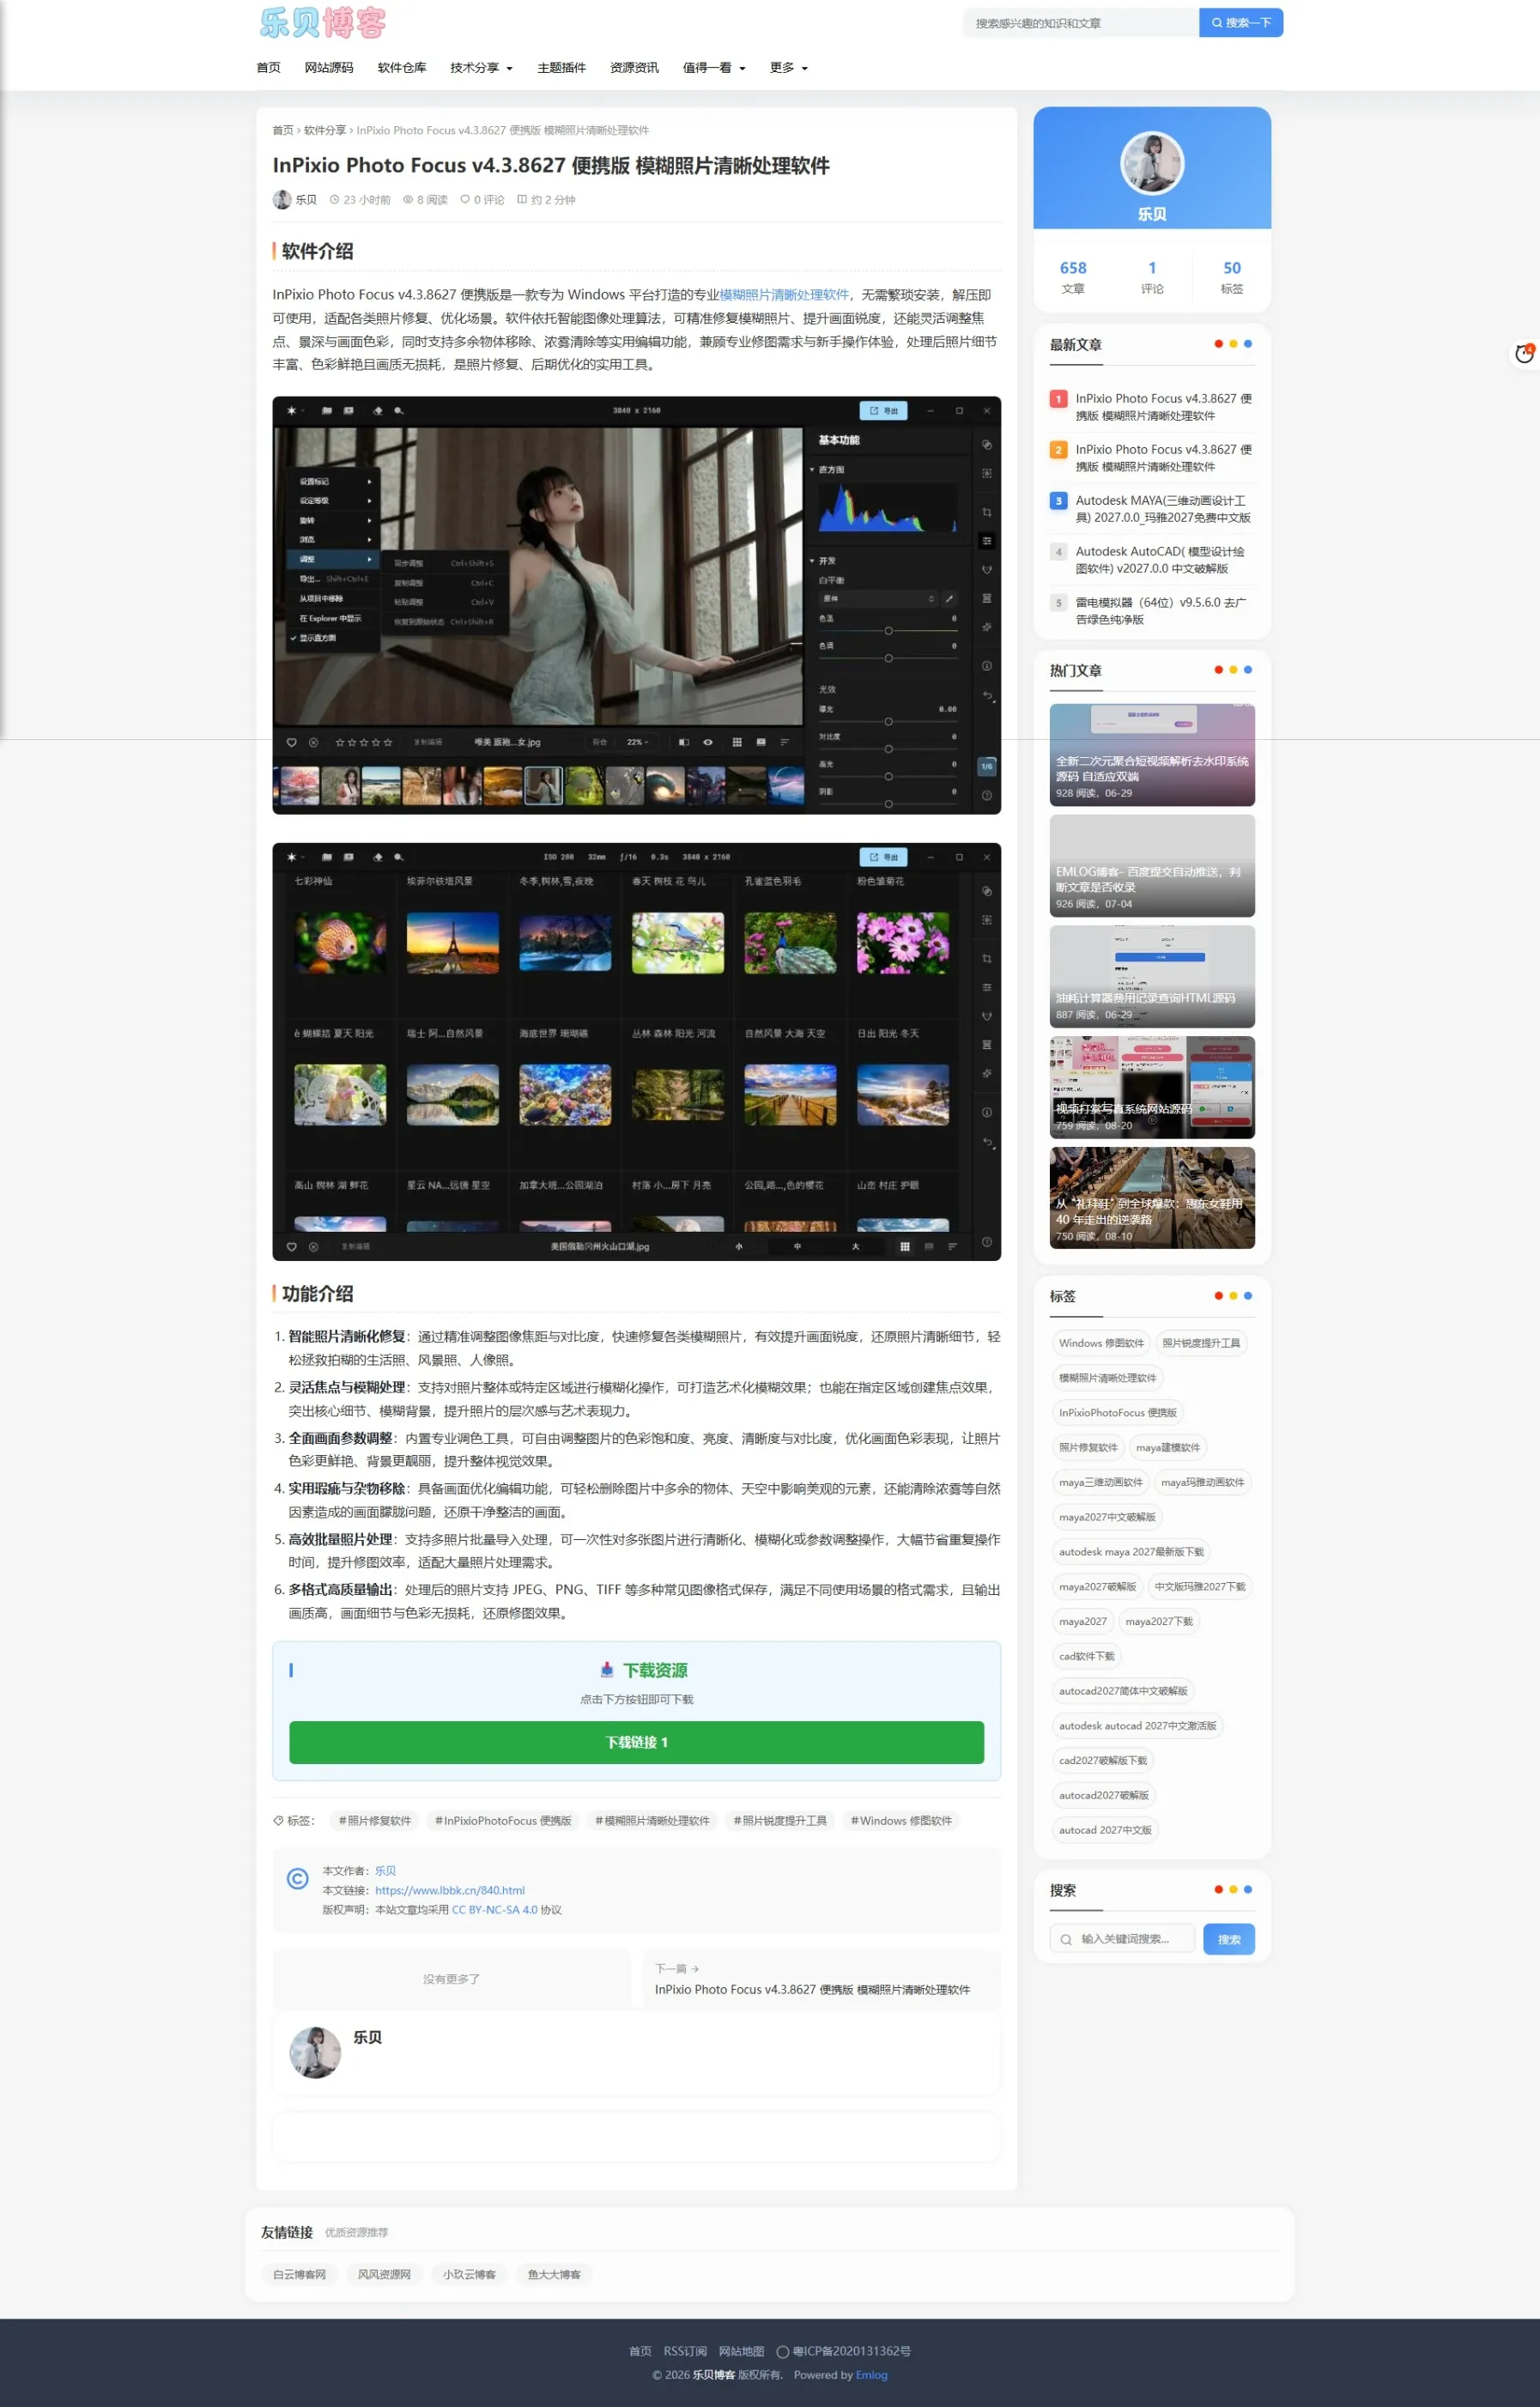This screenshot has height=2407, width=1540.
Task: Click the author portrait in bottom author box
Action: 315,2052
